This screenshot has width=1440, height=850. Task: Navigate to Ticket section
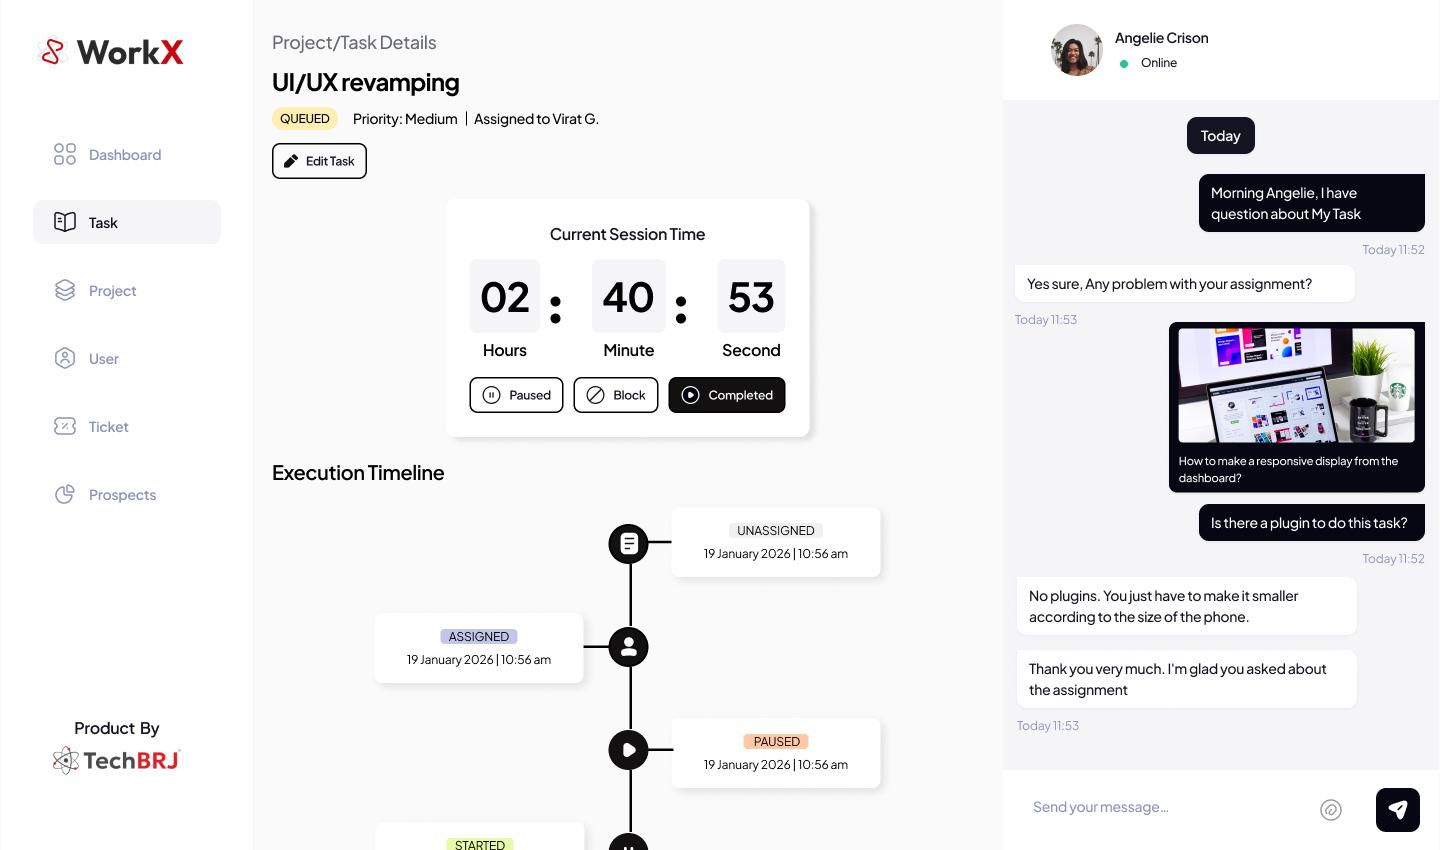click(x=108, y=427)
